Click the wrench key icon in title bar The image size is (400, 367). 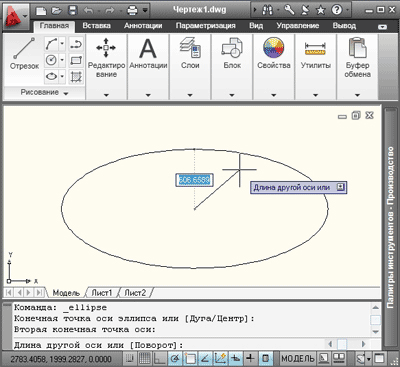(x=289, y=10)
